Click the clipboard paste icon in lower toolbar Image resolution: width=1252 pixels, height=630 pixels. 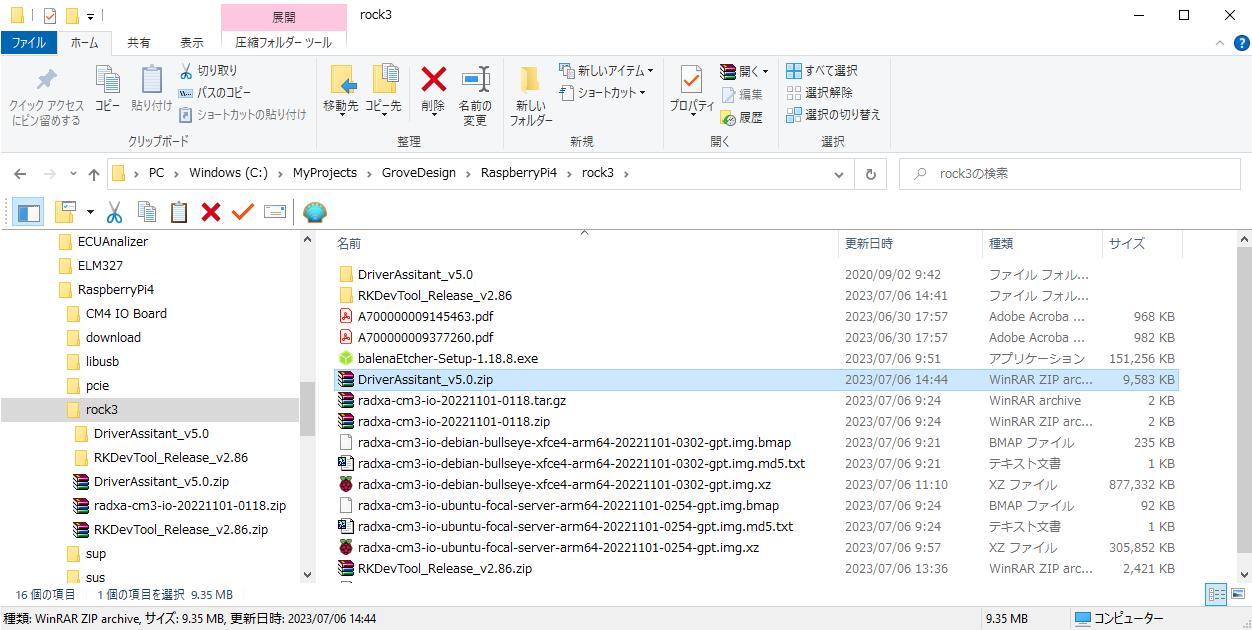click(x=179, y=212)
